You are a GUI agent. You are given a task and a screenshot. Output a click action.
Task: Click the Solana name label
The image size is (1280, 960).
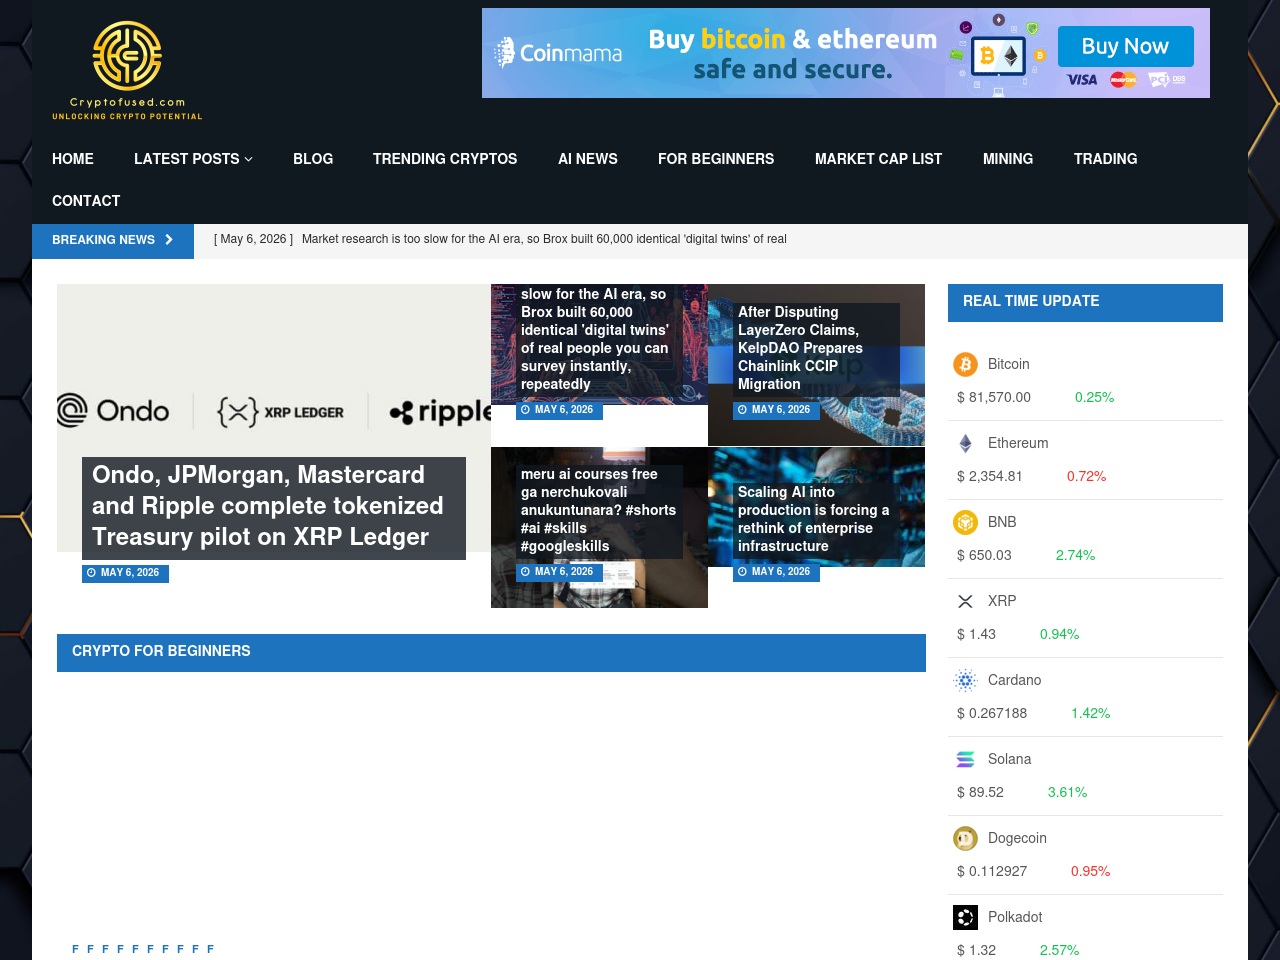[1009, 759]
